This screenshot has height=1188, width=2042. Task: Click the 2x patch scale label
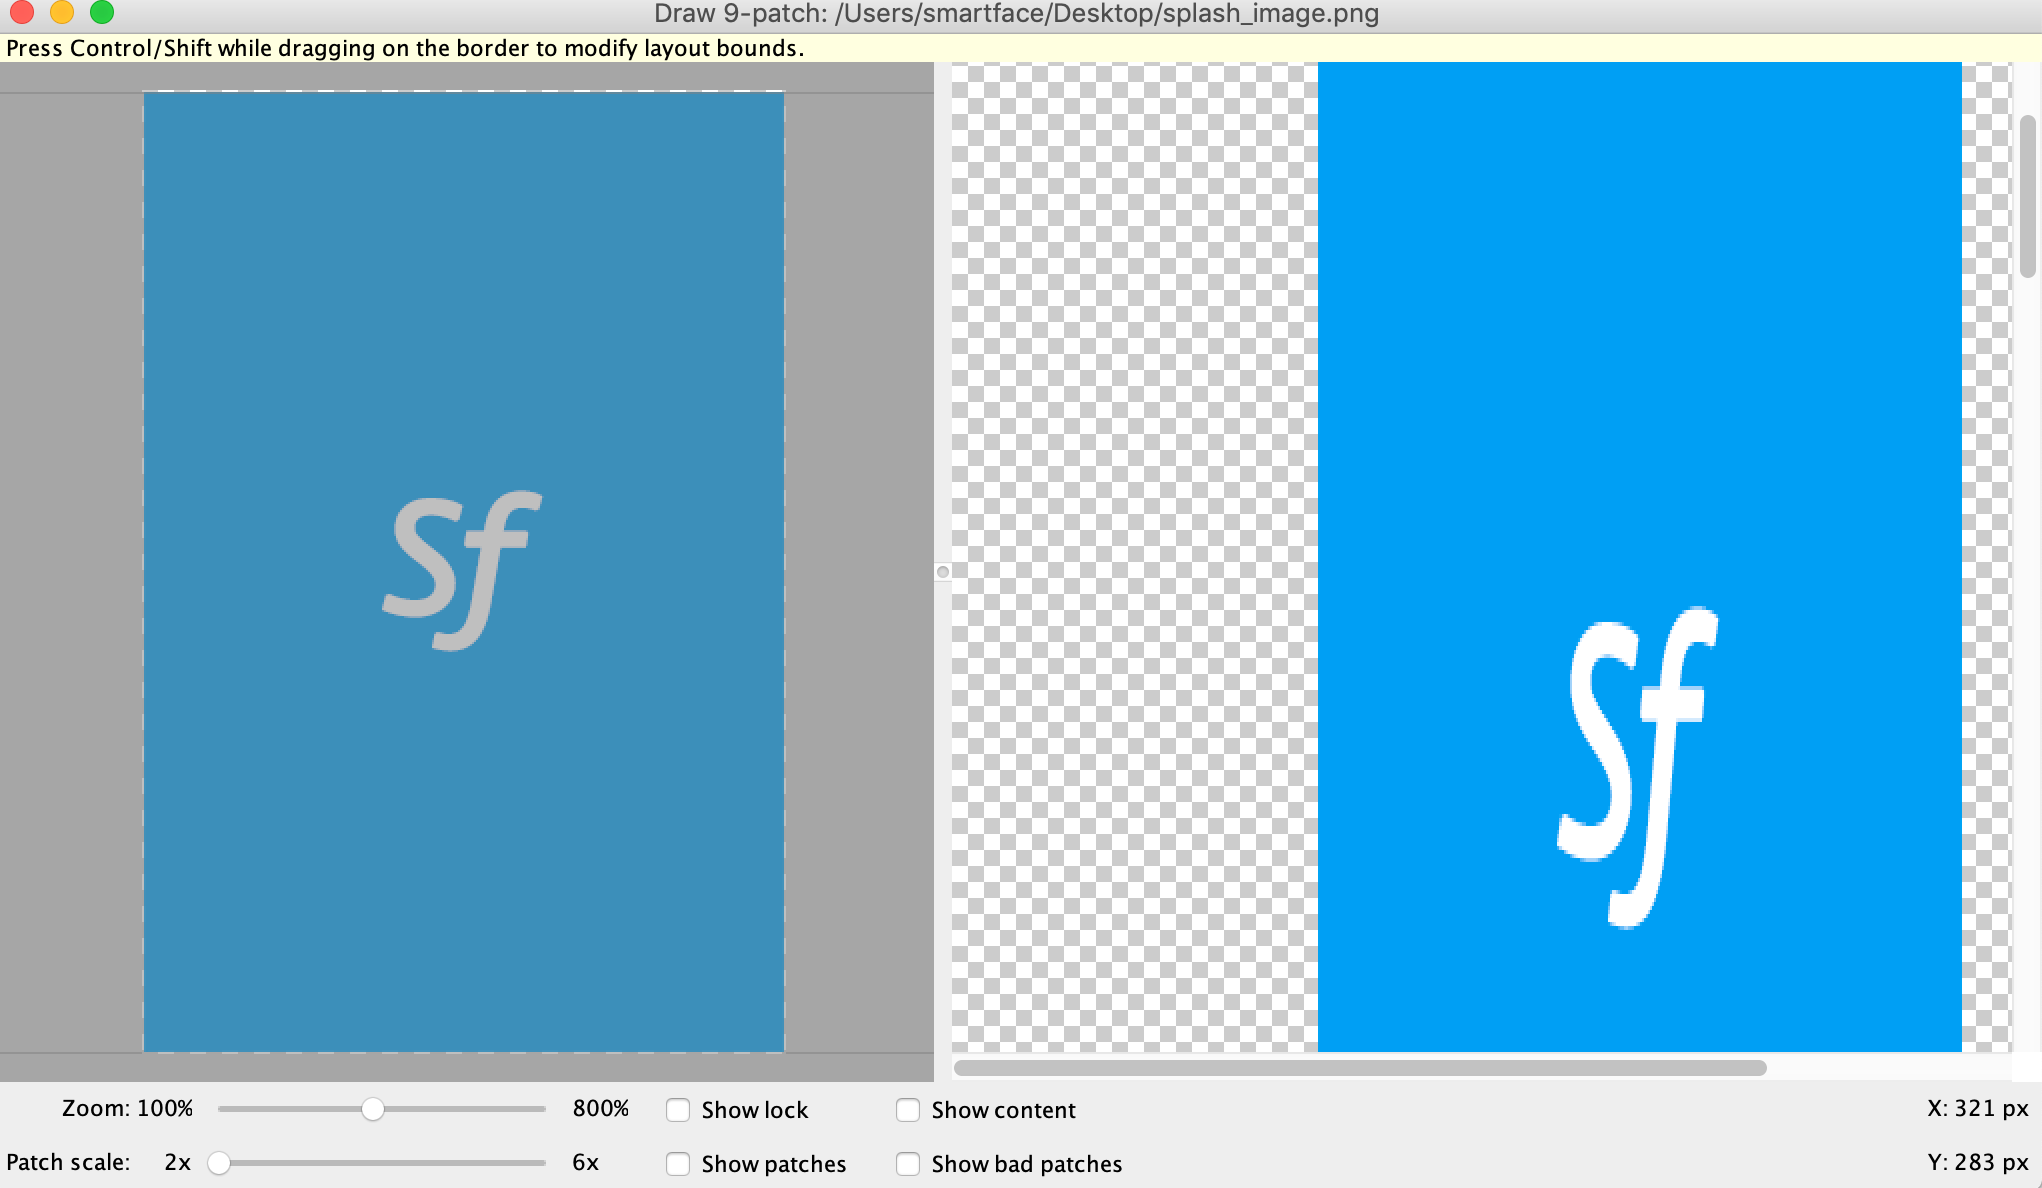(x=177, y=1162)
